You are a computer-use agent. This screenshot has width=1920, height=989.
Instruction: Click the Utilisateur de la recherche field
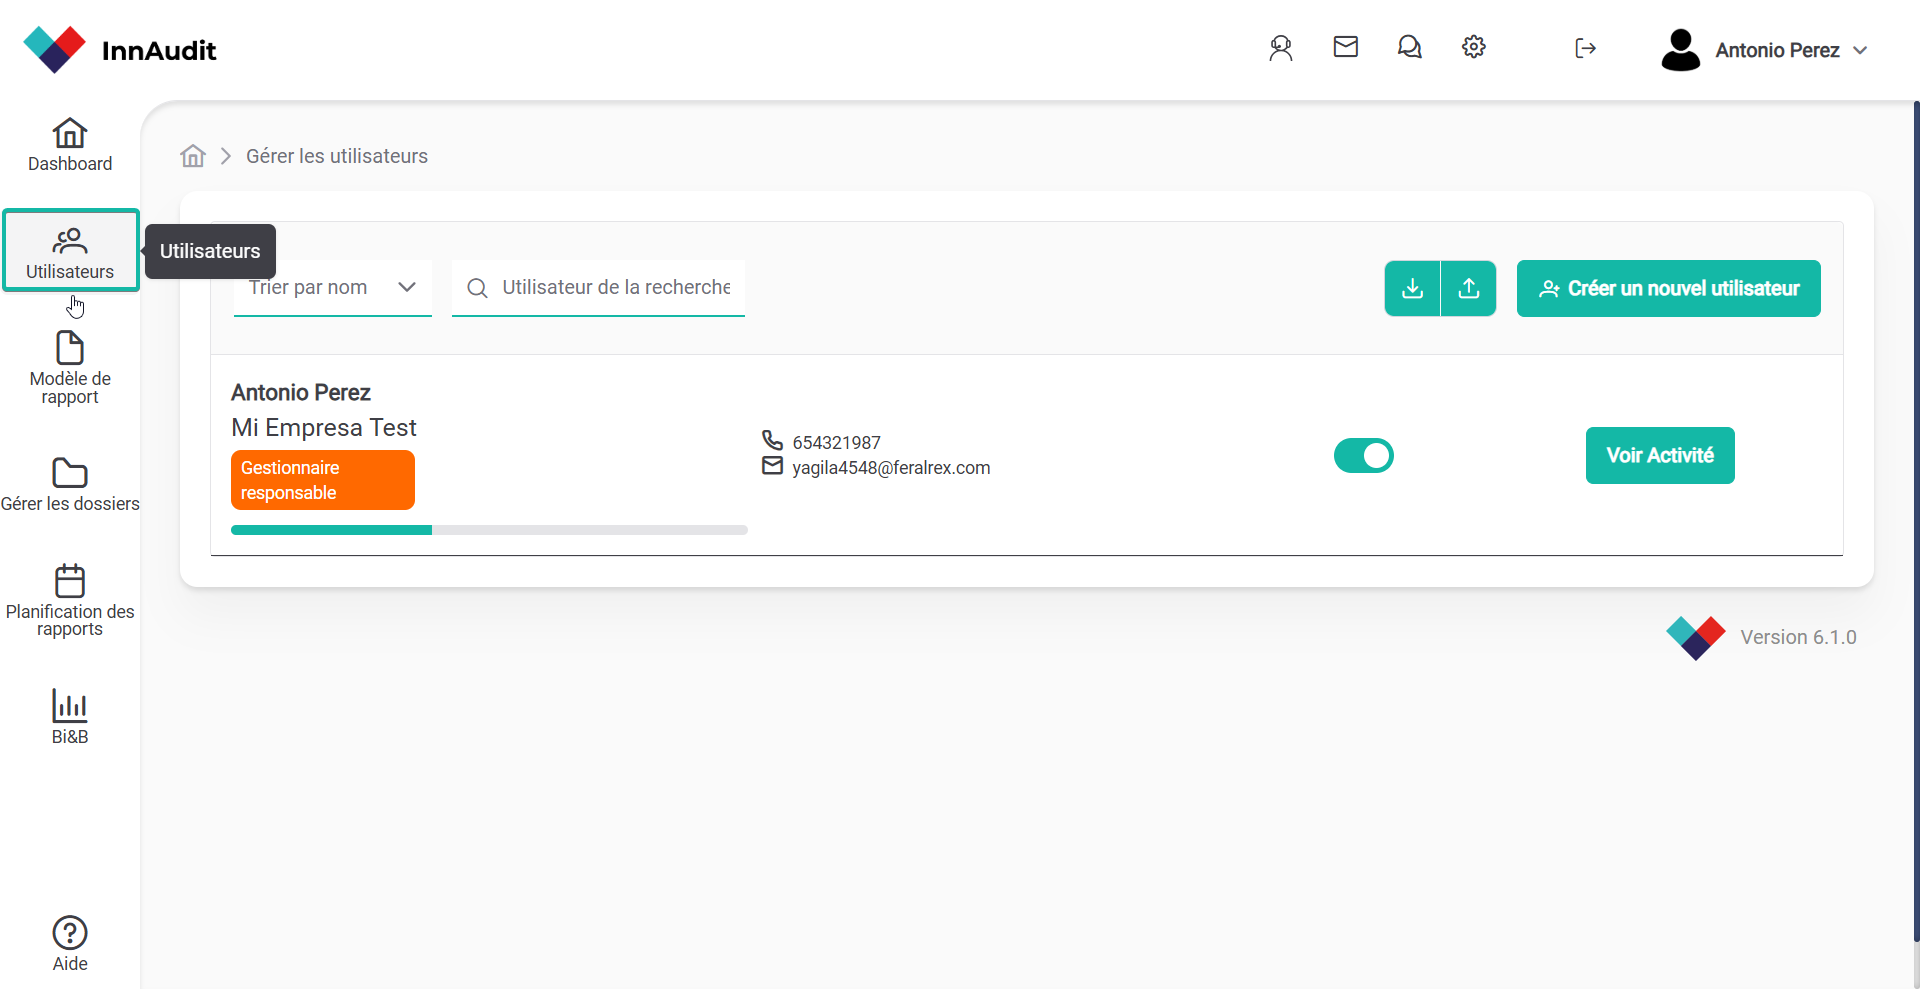pyautogui.click(x=615, y=288)
